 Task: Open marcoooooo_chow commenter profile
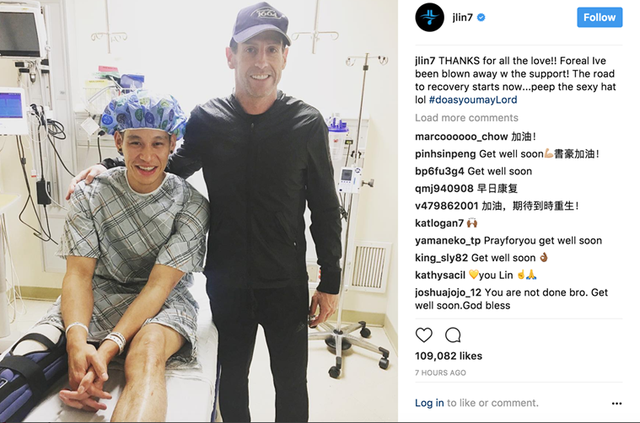(x=461, y=136)
